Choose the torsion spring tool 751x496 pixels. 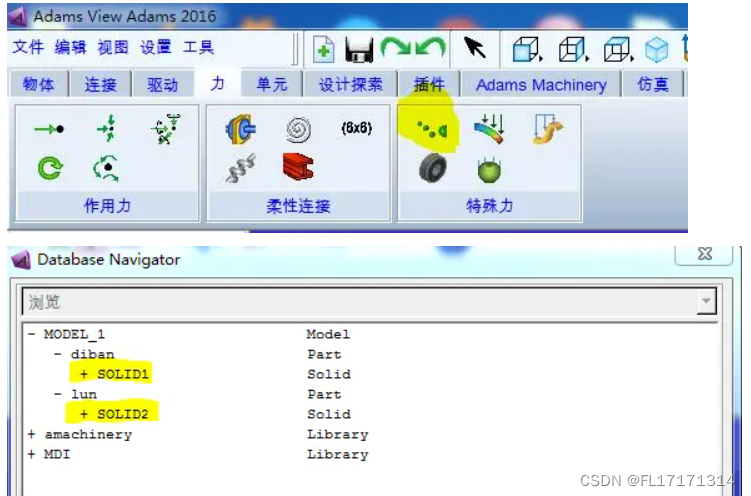(x=299, y=129)
